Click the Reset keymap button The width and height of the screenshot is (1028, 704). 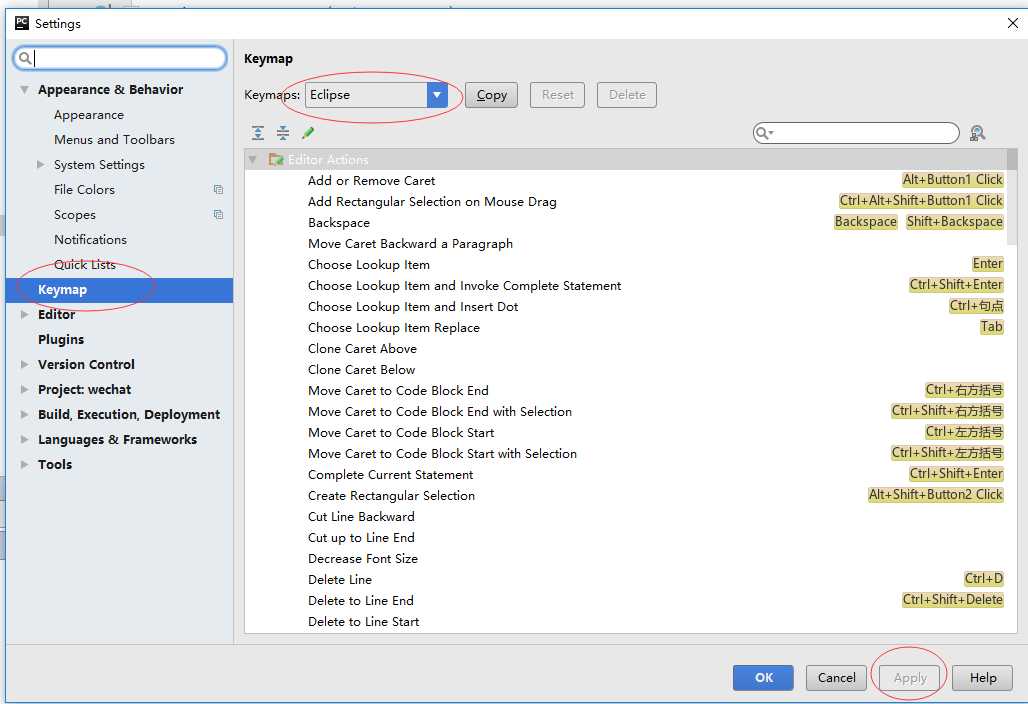[557, 95]
